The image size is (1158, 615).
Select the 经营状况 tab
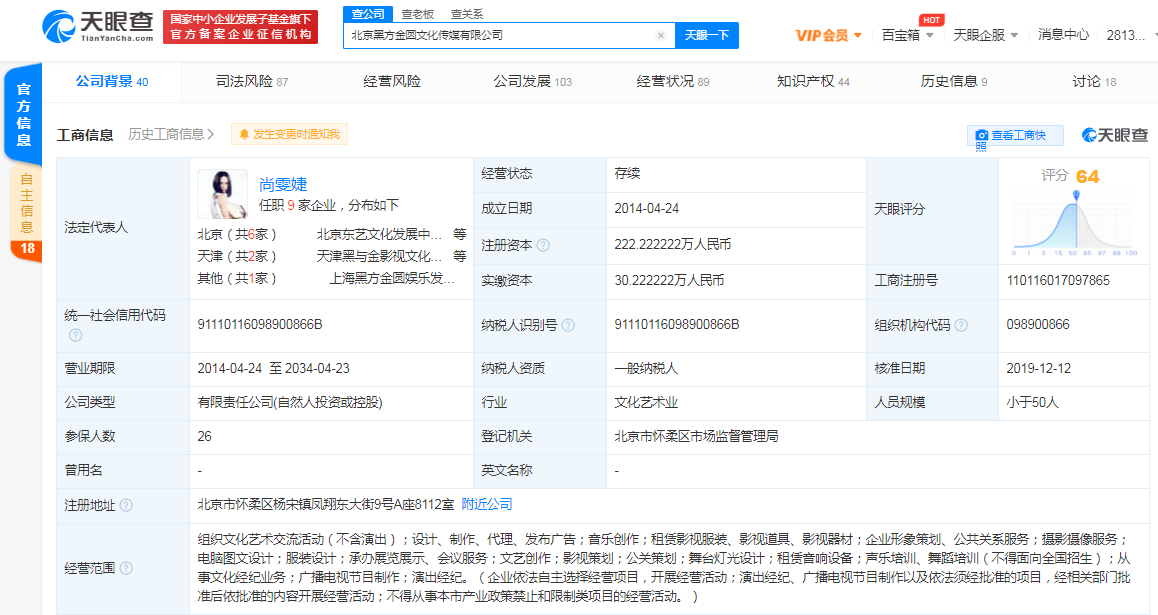[673, 81]
